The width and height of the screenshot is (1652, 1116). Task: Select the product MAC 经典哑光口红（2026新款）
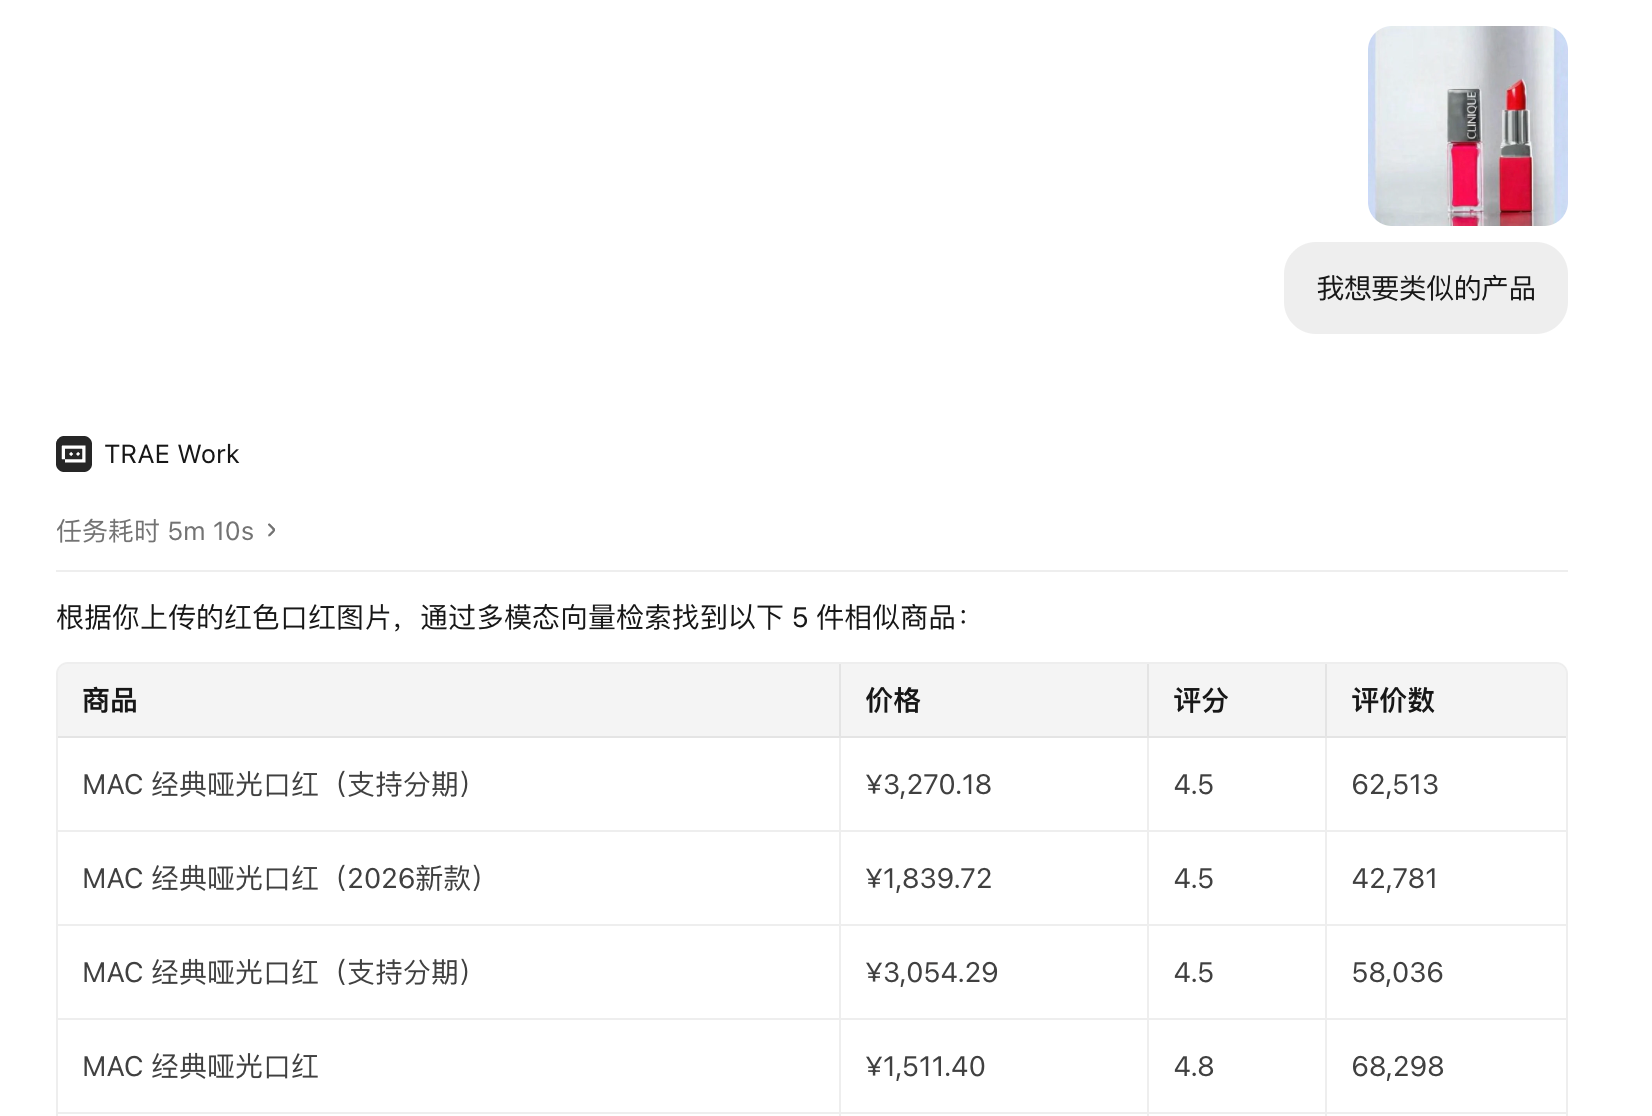[283, 878]
